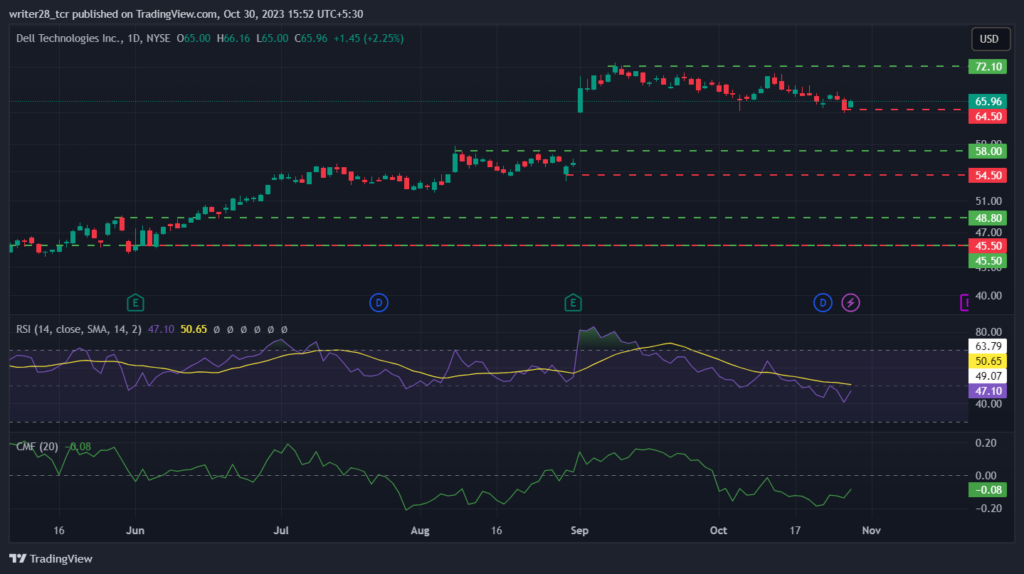This screenshot has width=1024, height=574.
Task: Click the CMF 0.20 axis label
Action: [x=985, y=443]
